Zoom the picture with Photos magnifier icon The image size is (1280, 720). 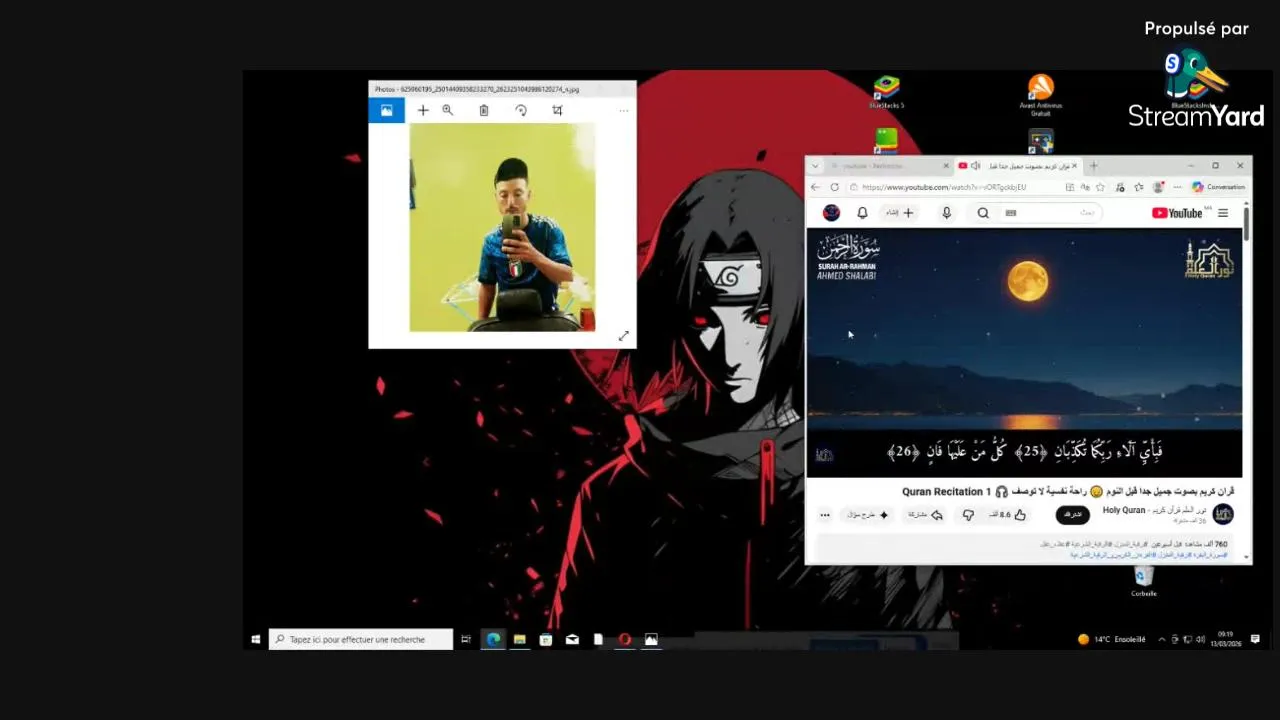tap(448, 110)
